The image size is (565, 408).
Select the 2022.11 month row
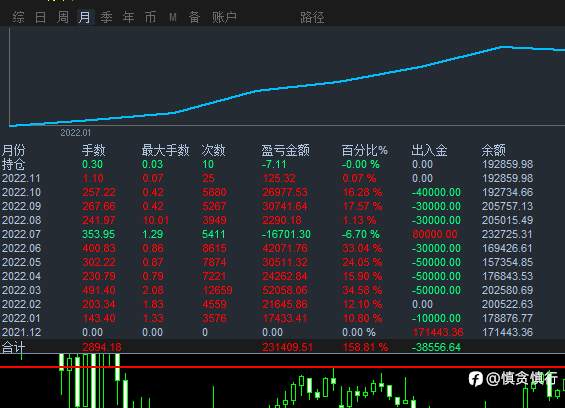(x=267, y=178)
